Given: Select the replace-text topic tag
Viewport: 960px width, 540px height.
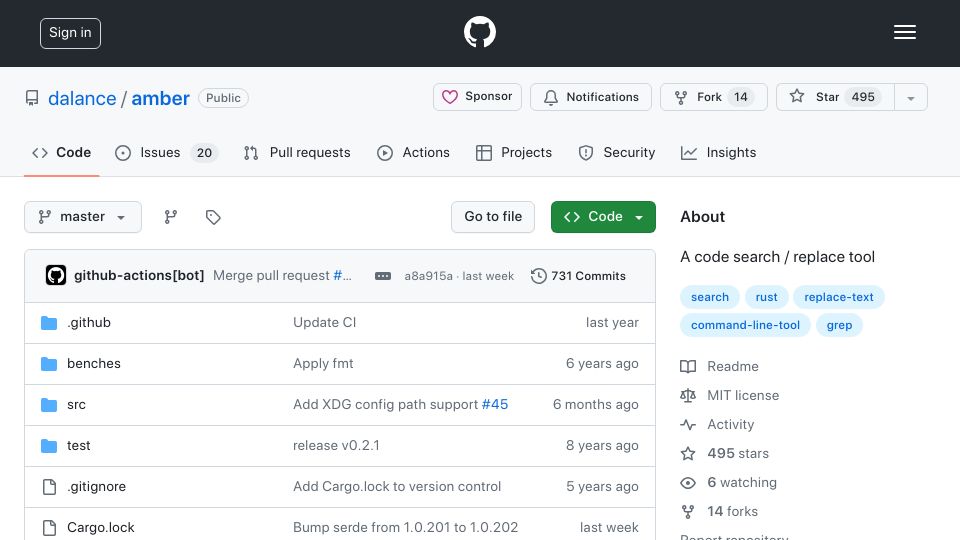Looking at the screenshot, I should pyautogui.click(x=839, y=297).
